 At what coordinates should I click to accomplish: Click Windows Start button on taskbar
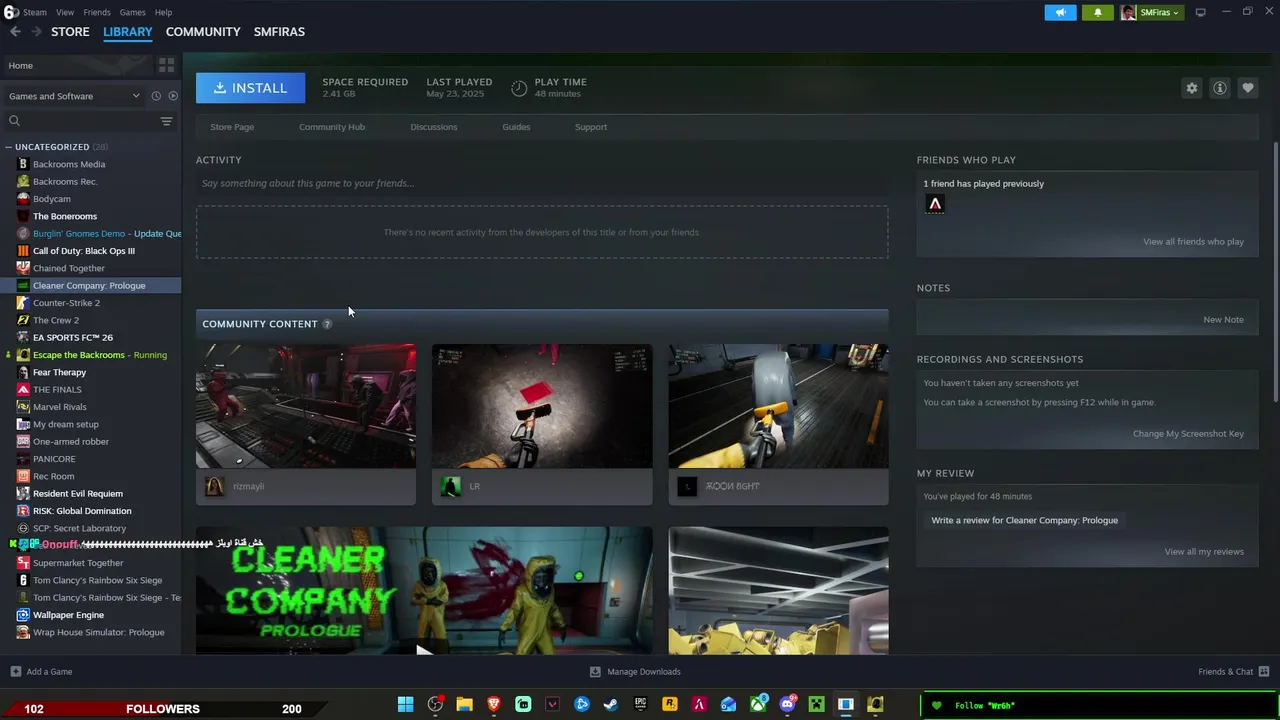(x=406, y=704)
